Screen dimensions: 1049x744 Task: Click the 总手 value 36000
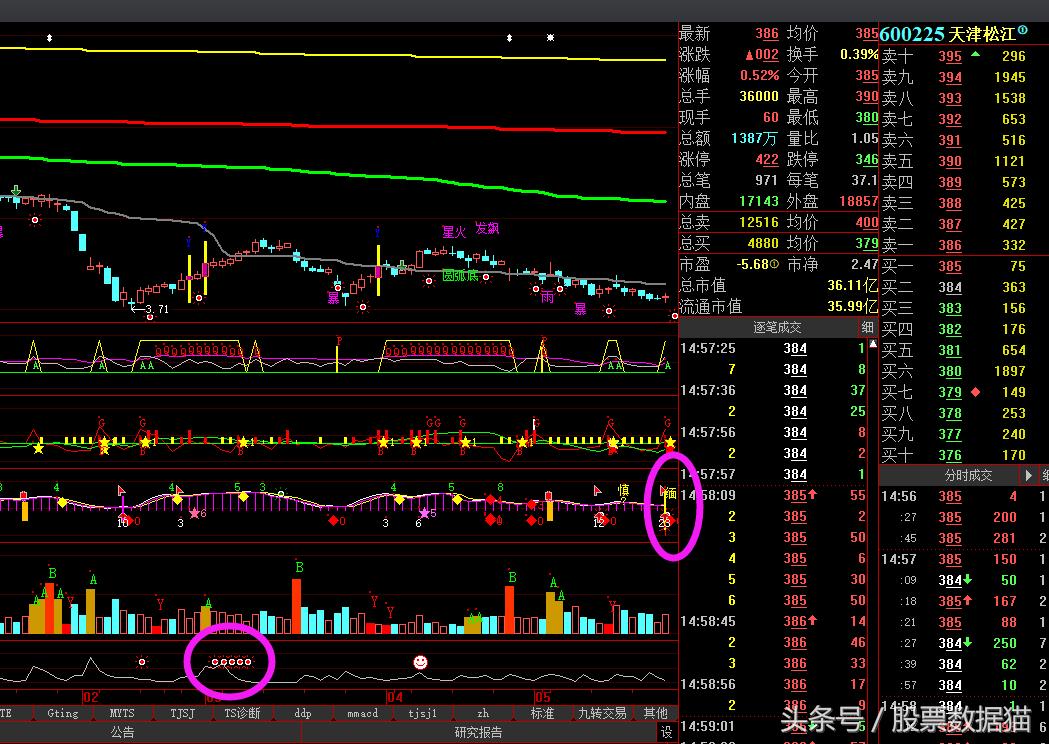[759, 96]
